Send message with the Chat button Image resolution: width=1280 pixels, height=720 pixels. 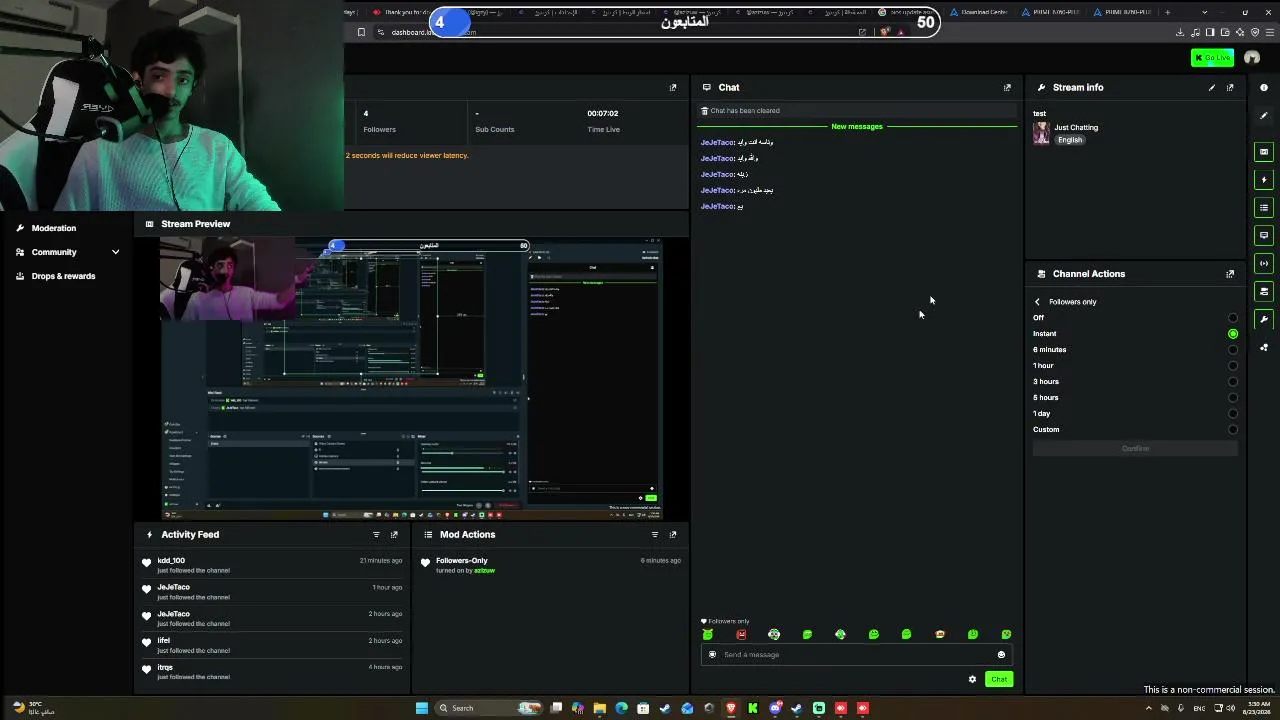click(x=999, y=680)
